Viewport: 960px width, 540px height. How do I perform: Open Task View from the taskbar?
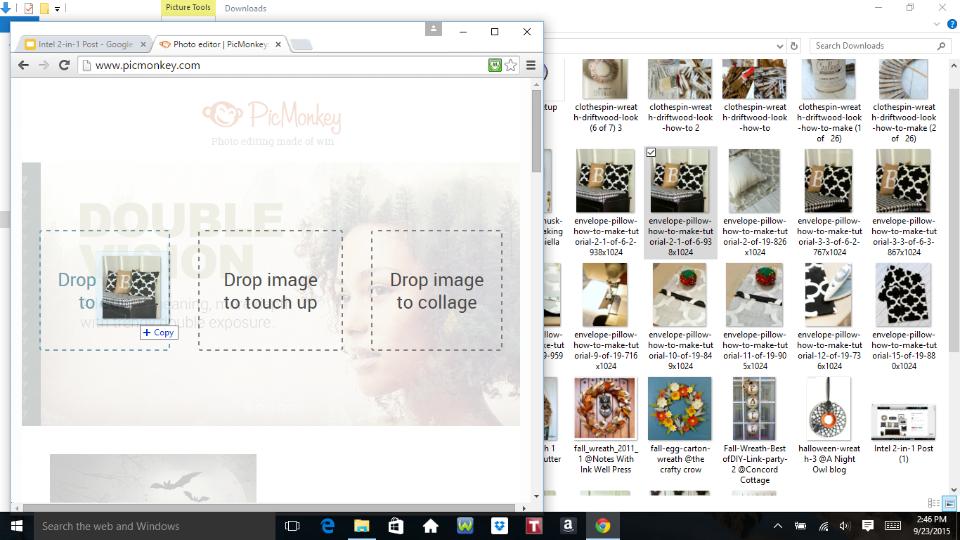click(x=293, y=526)
